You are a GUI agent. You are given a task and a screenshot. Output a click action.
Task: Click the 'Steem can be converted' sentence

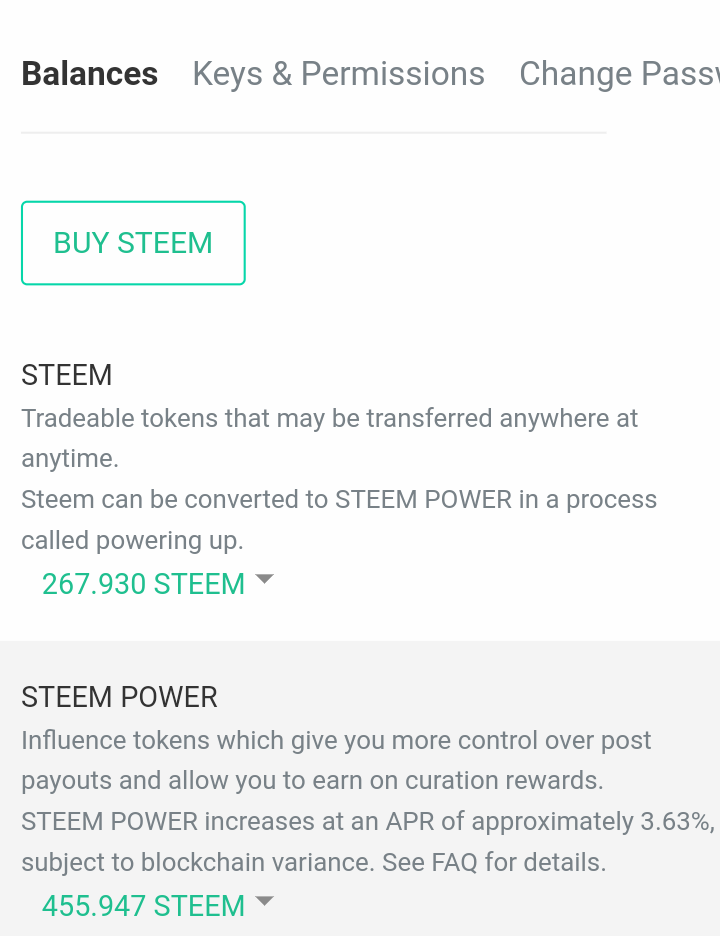coord(339,499)
